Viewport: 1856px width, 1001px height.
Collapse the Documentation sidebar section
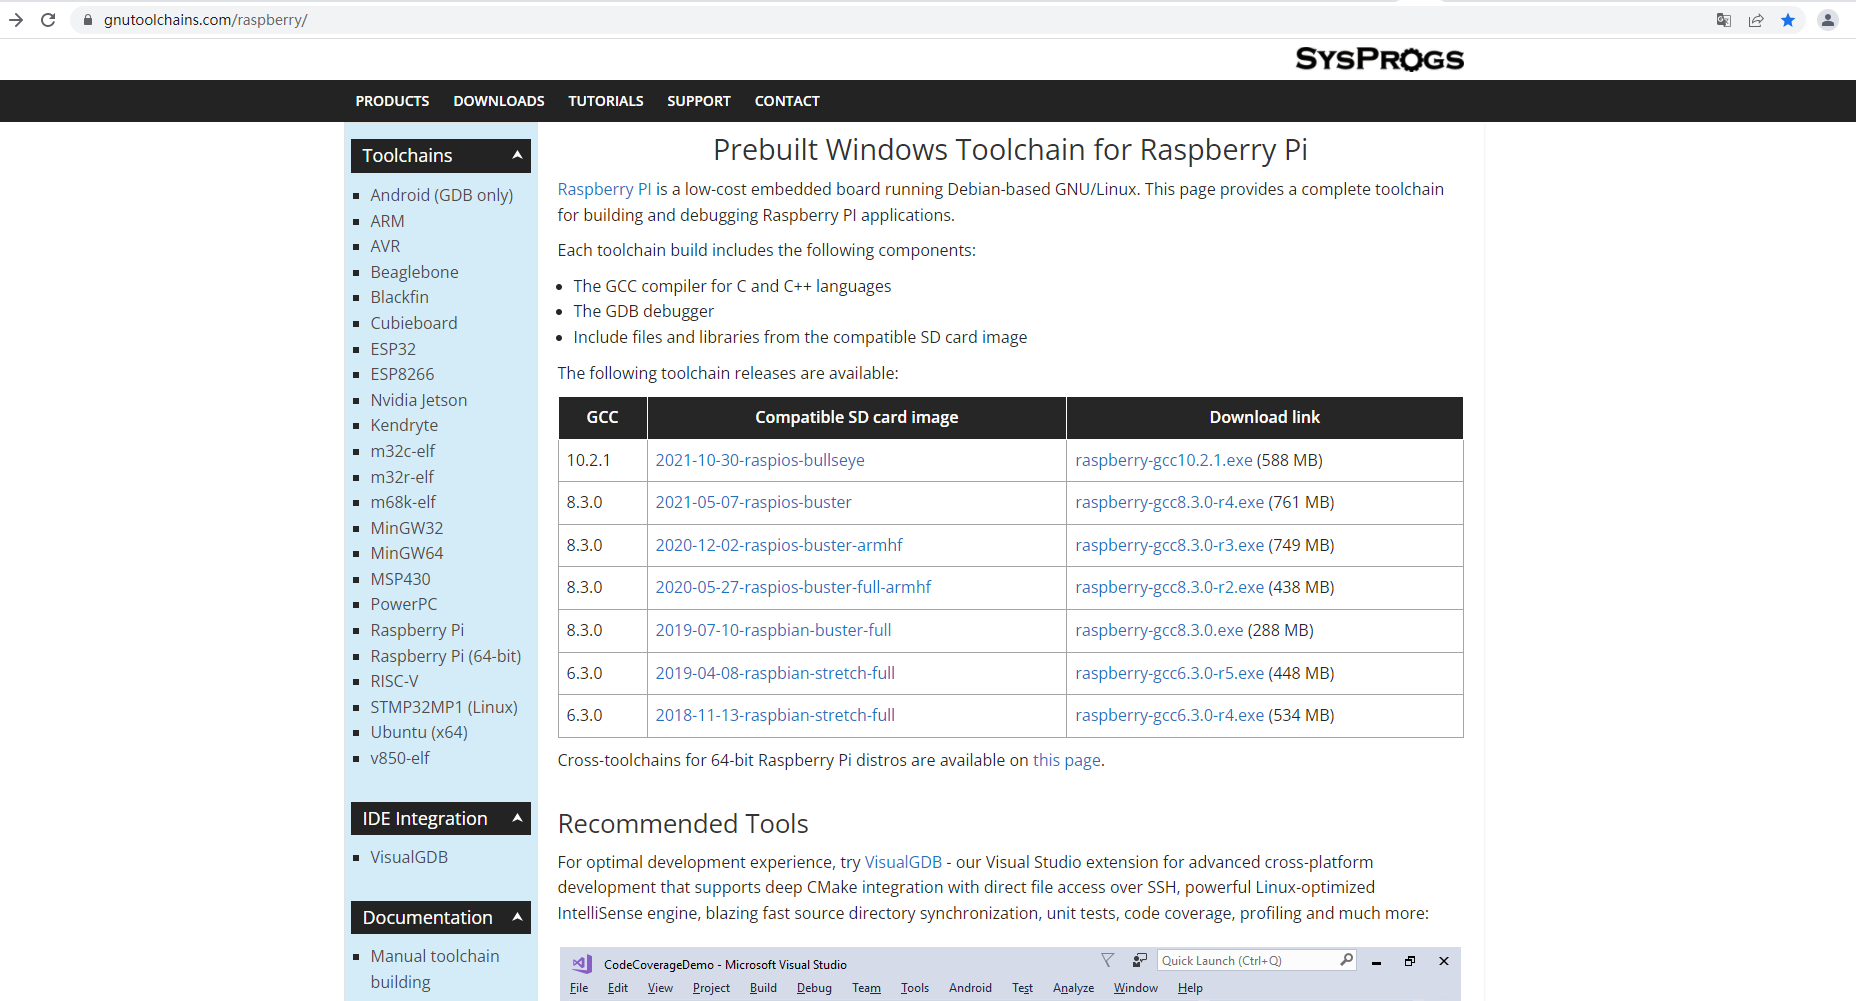pyautogui.click(x=517, y=917)
